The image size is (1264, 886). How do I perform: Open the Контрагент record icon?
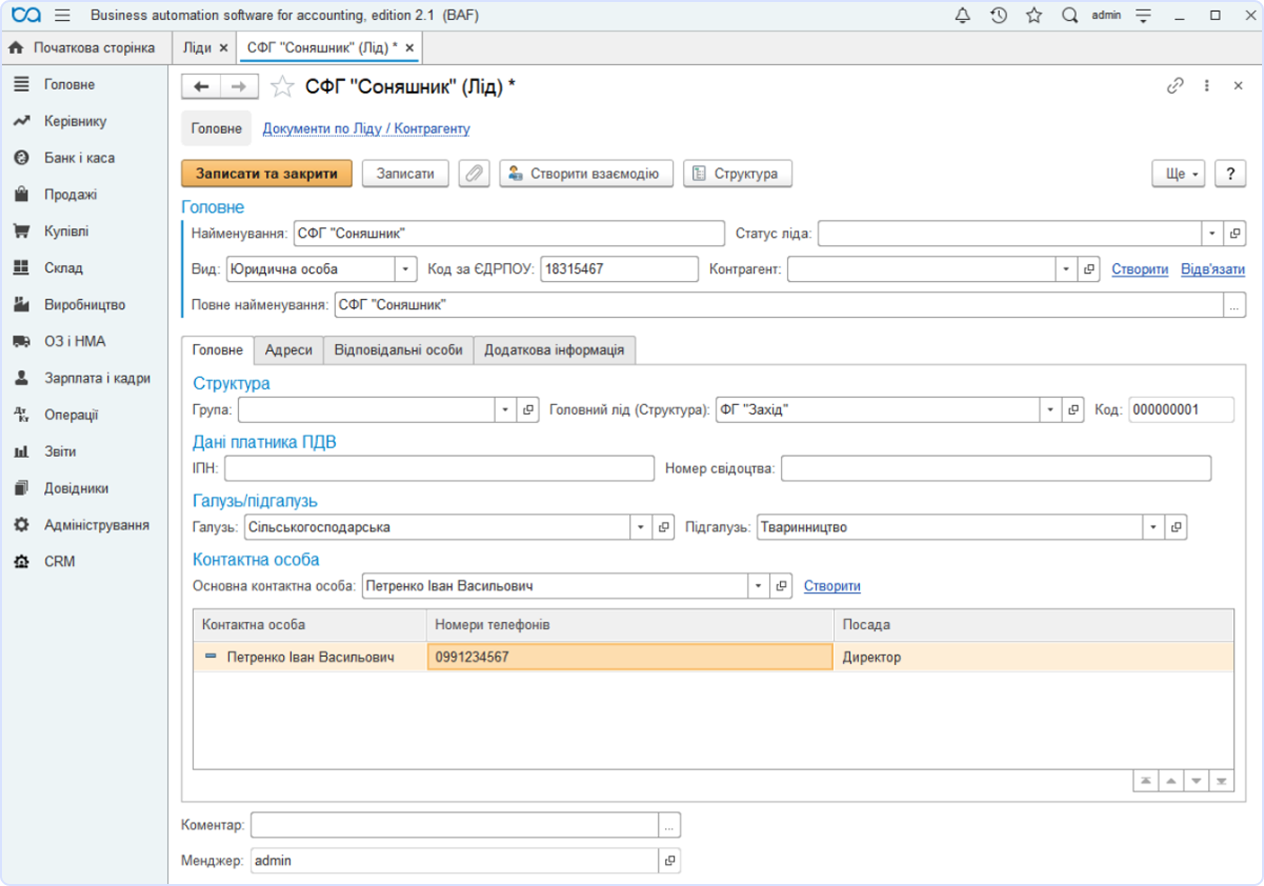tap(1090, 270)
